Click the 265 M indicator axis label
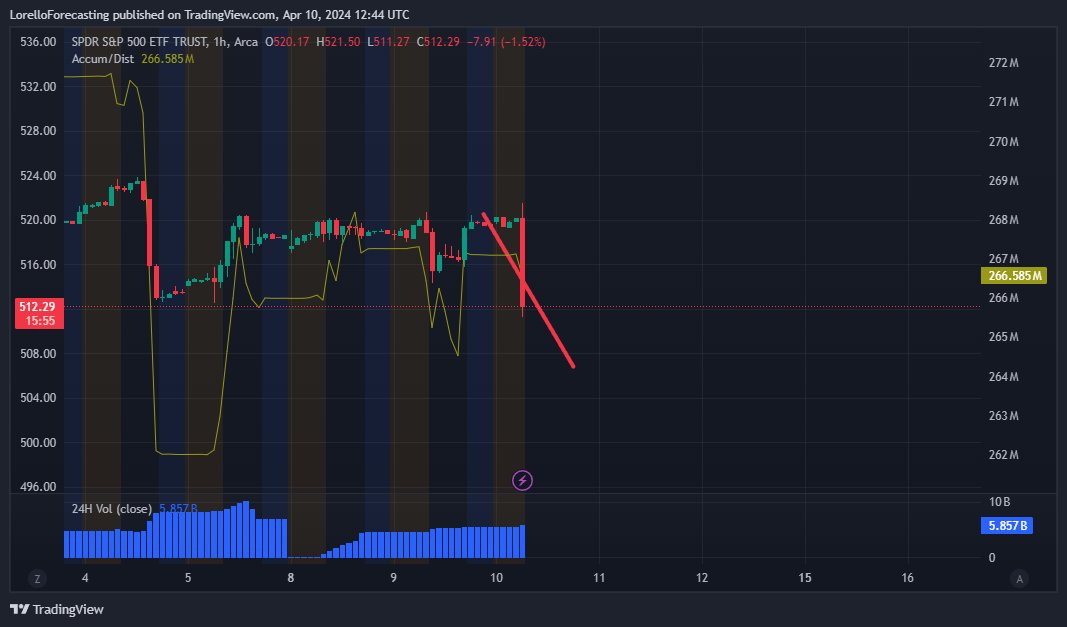Image resolution: width=1067 pixels, height=627 pixels. 1004,337
